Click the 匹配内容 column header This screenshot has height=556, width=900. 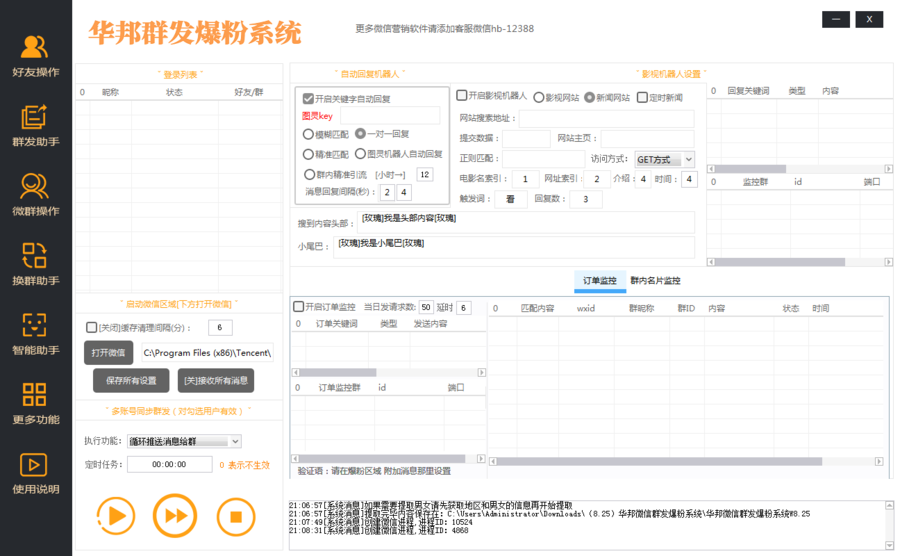[x=537, y=308]
